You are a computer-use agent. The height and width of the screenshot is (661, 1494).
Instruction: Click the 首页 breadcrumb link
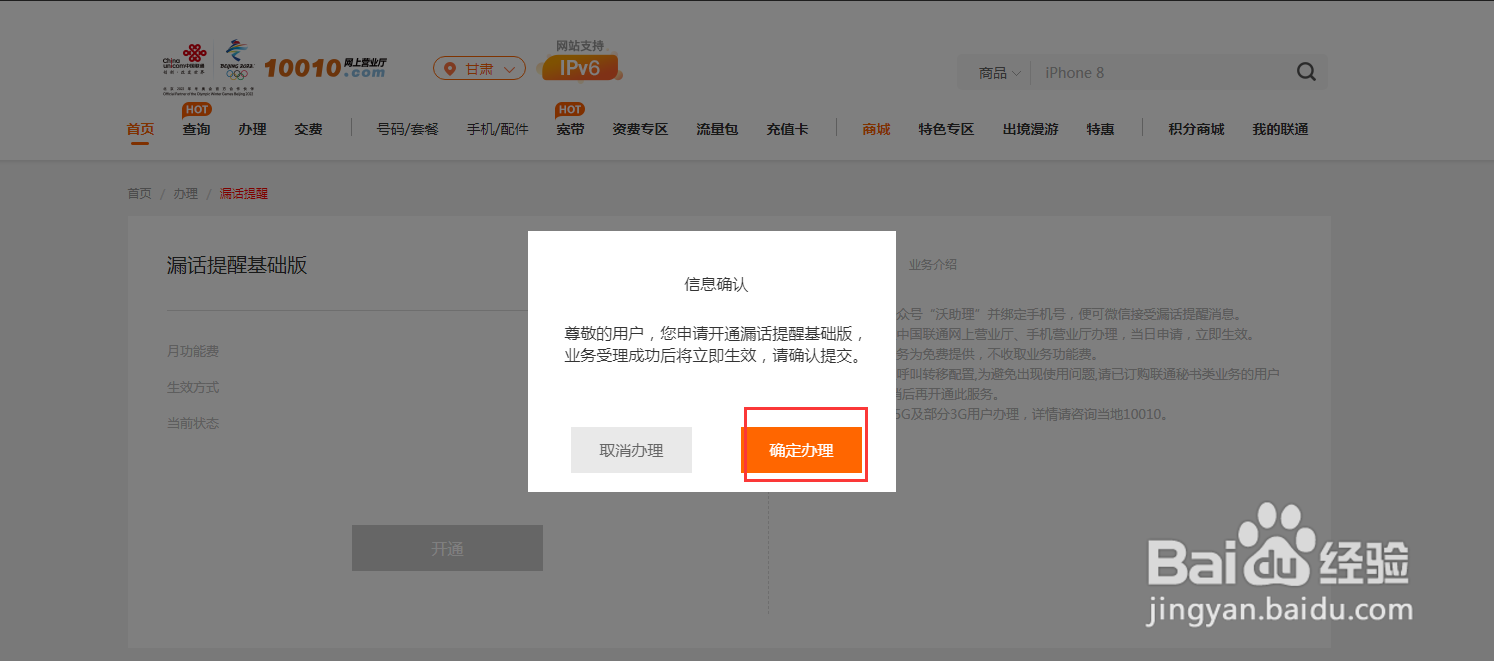coord(139,193)
